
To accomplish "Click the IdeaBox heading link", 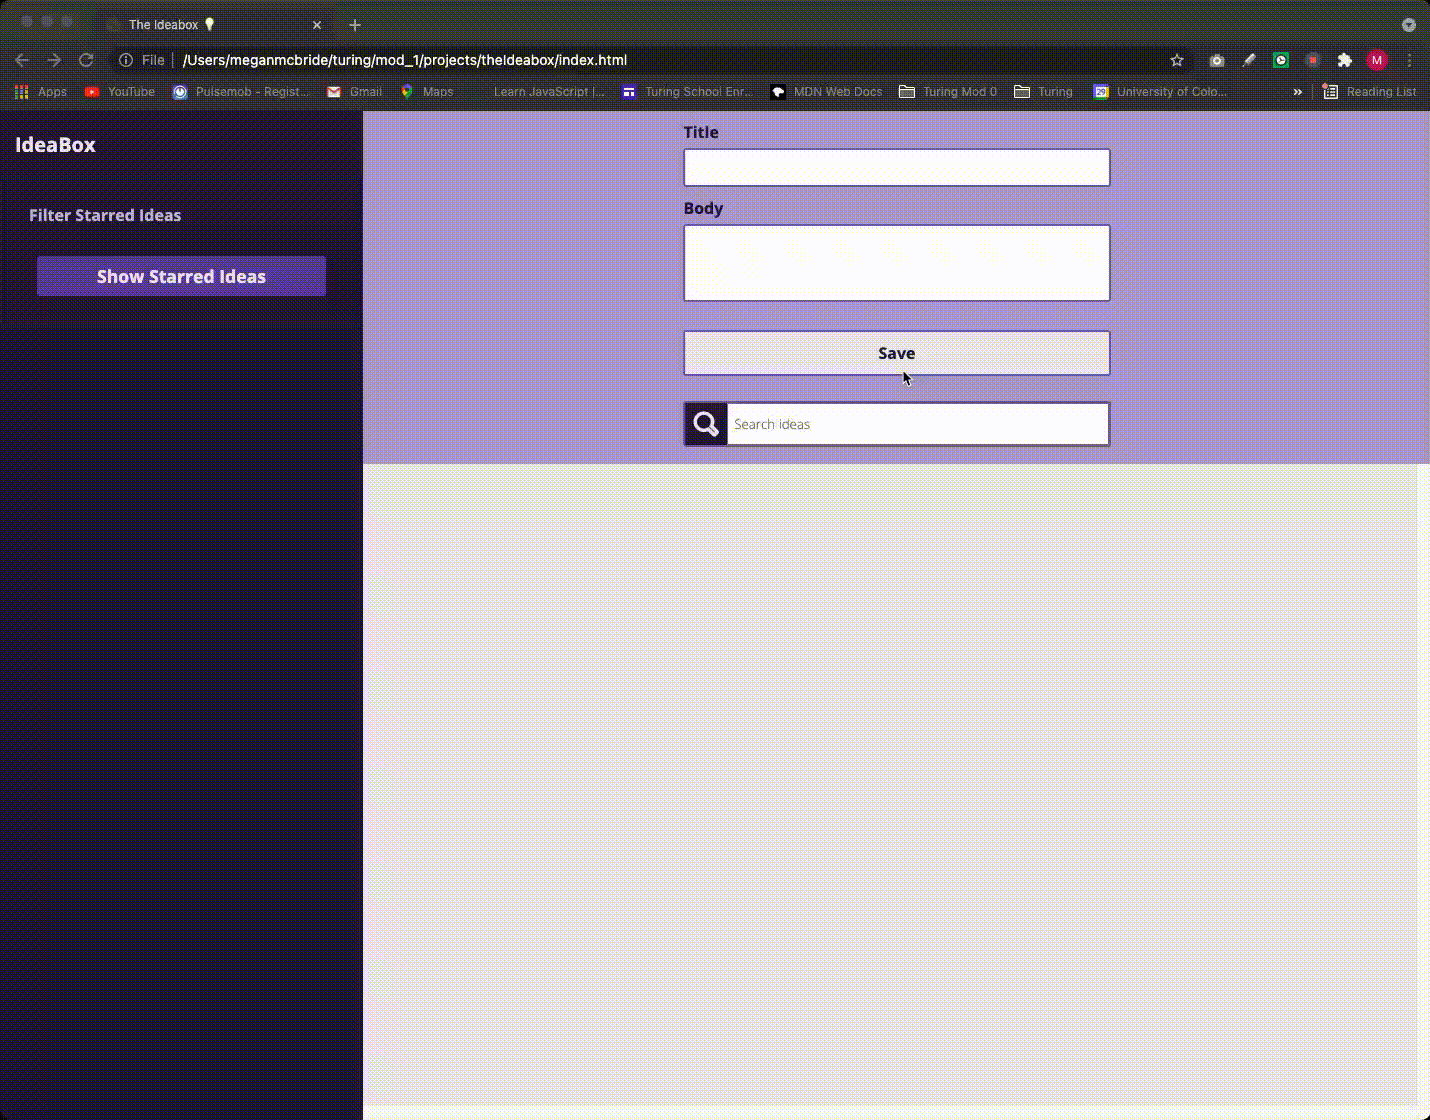I will tap(55, 144).
